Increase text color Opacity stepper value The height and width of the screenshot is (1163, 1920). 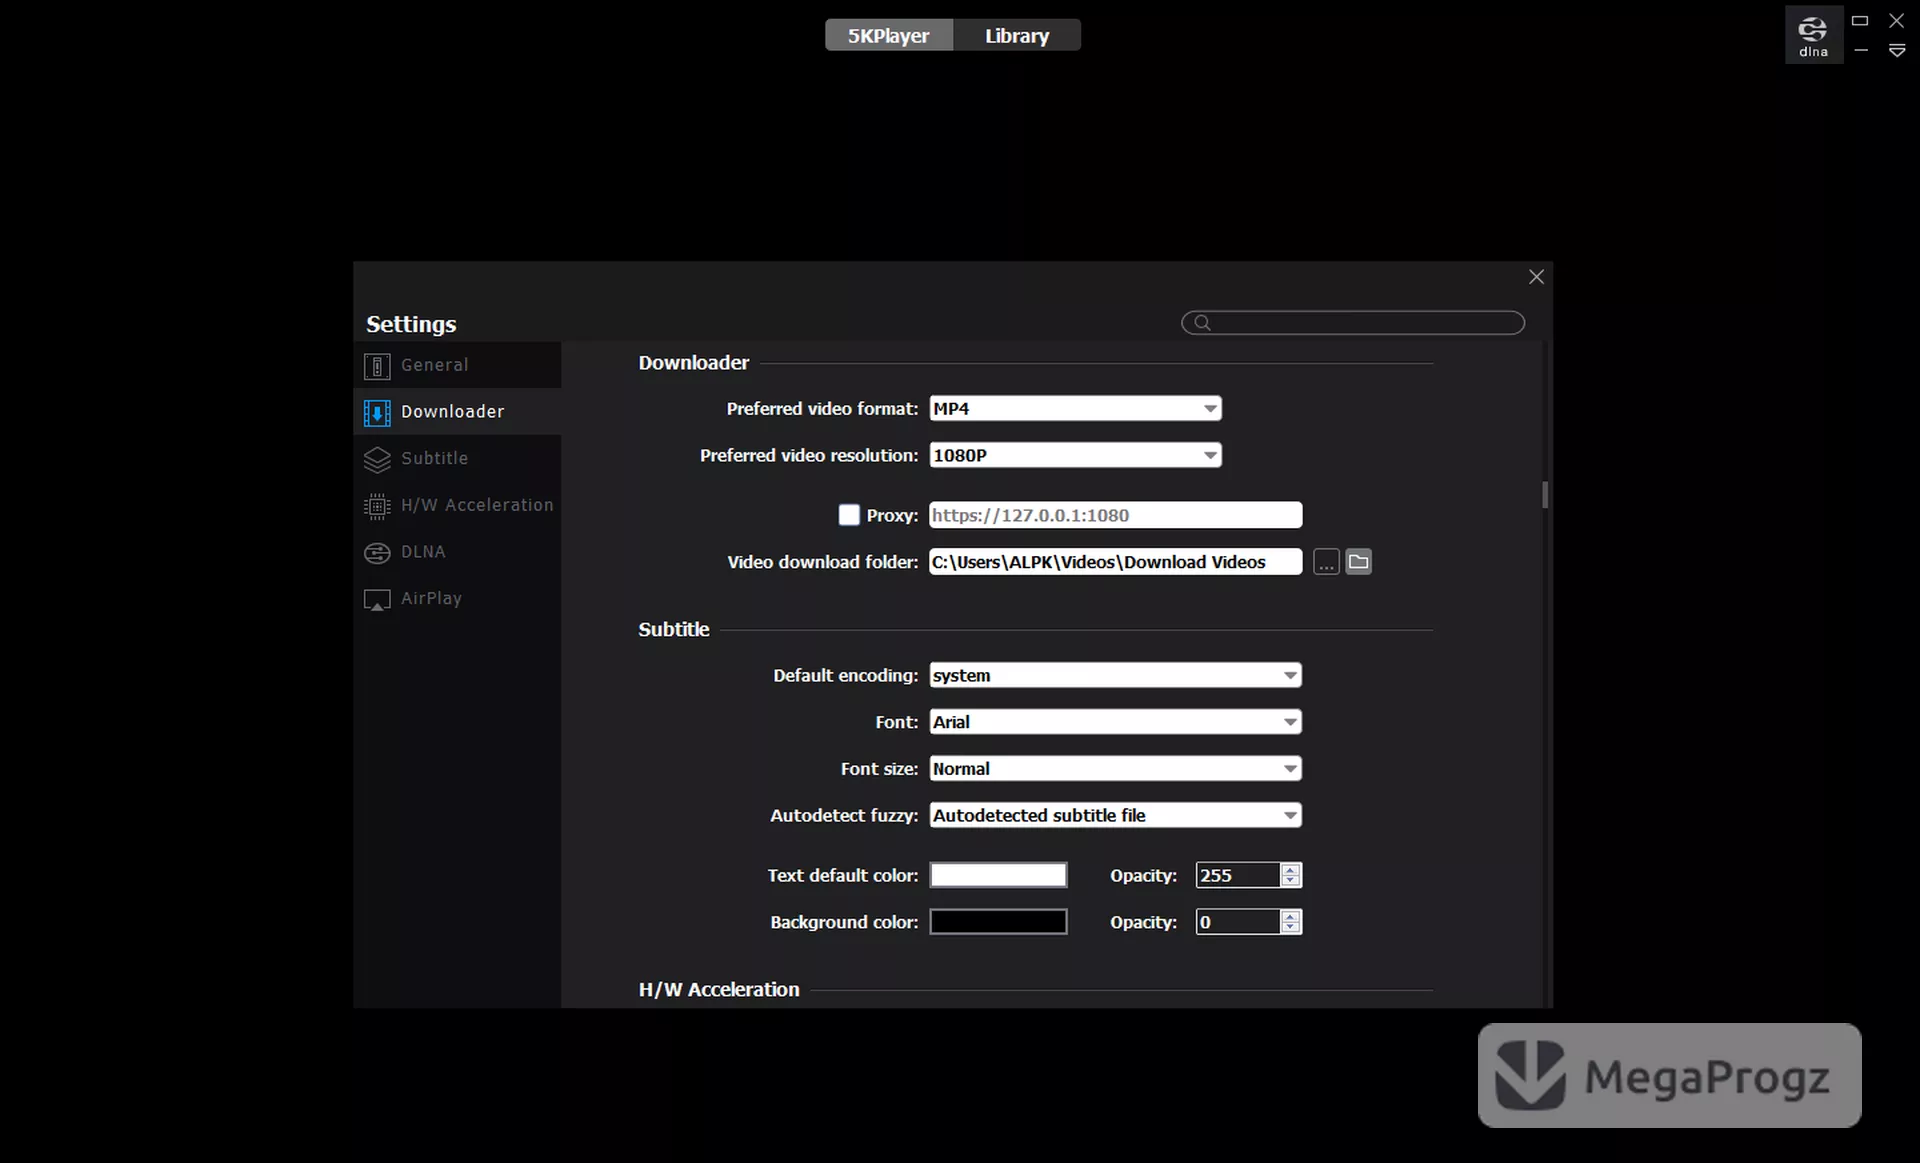1291,869
